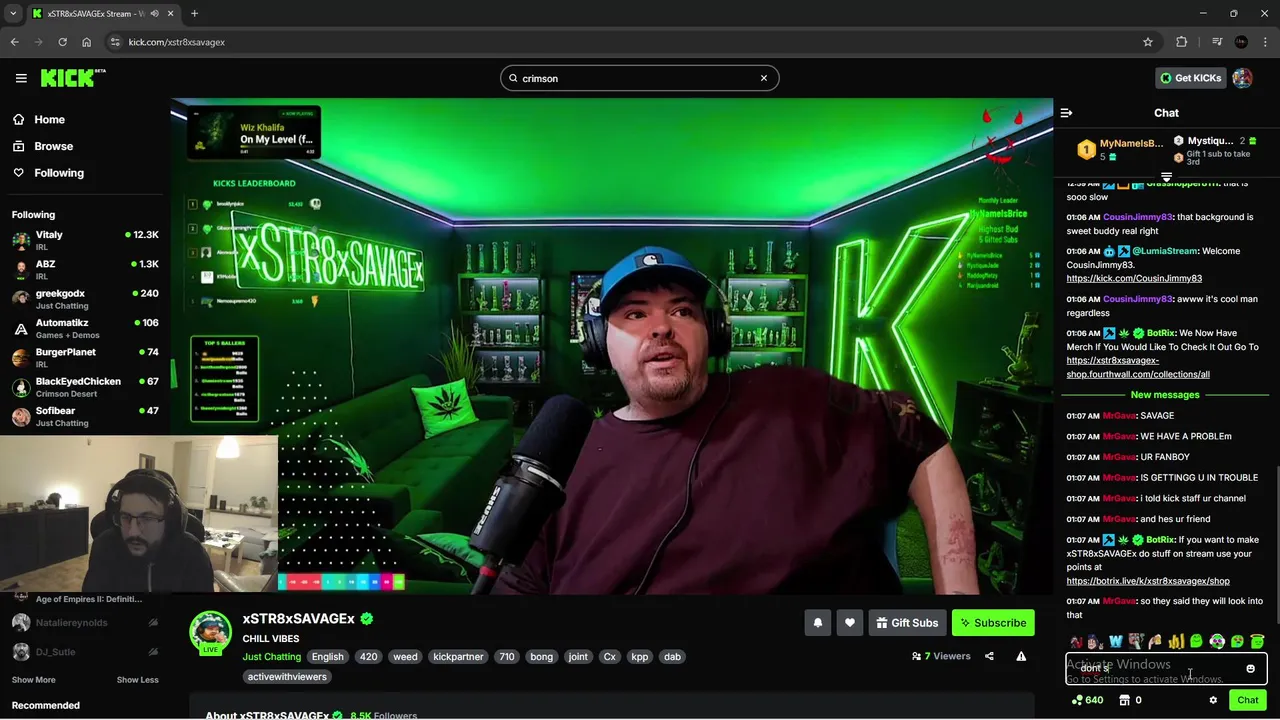The image size is (1280, 720).
Task: Clear the crimson search with X
Action: [764, 78]
